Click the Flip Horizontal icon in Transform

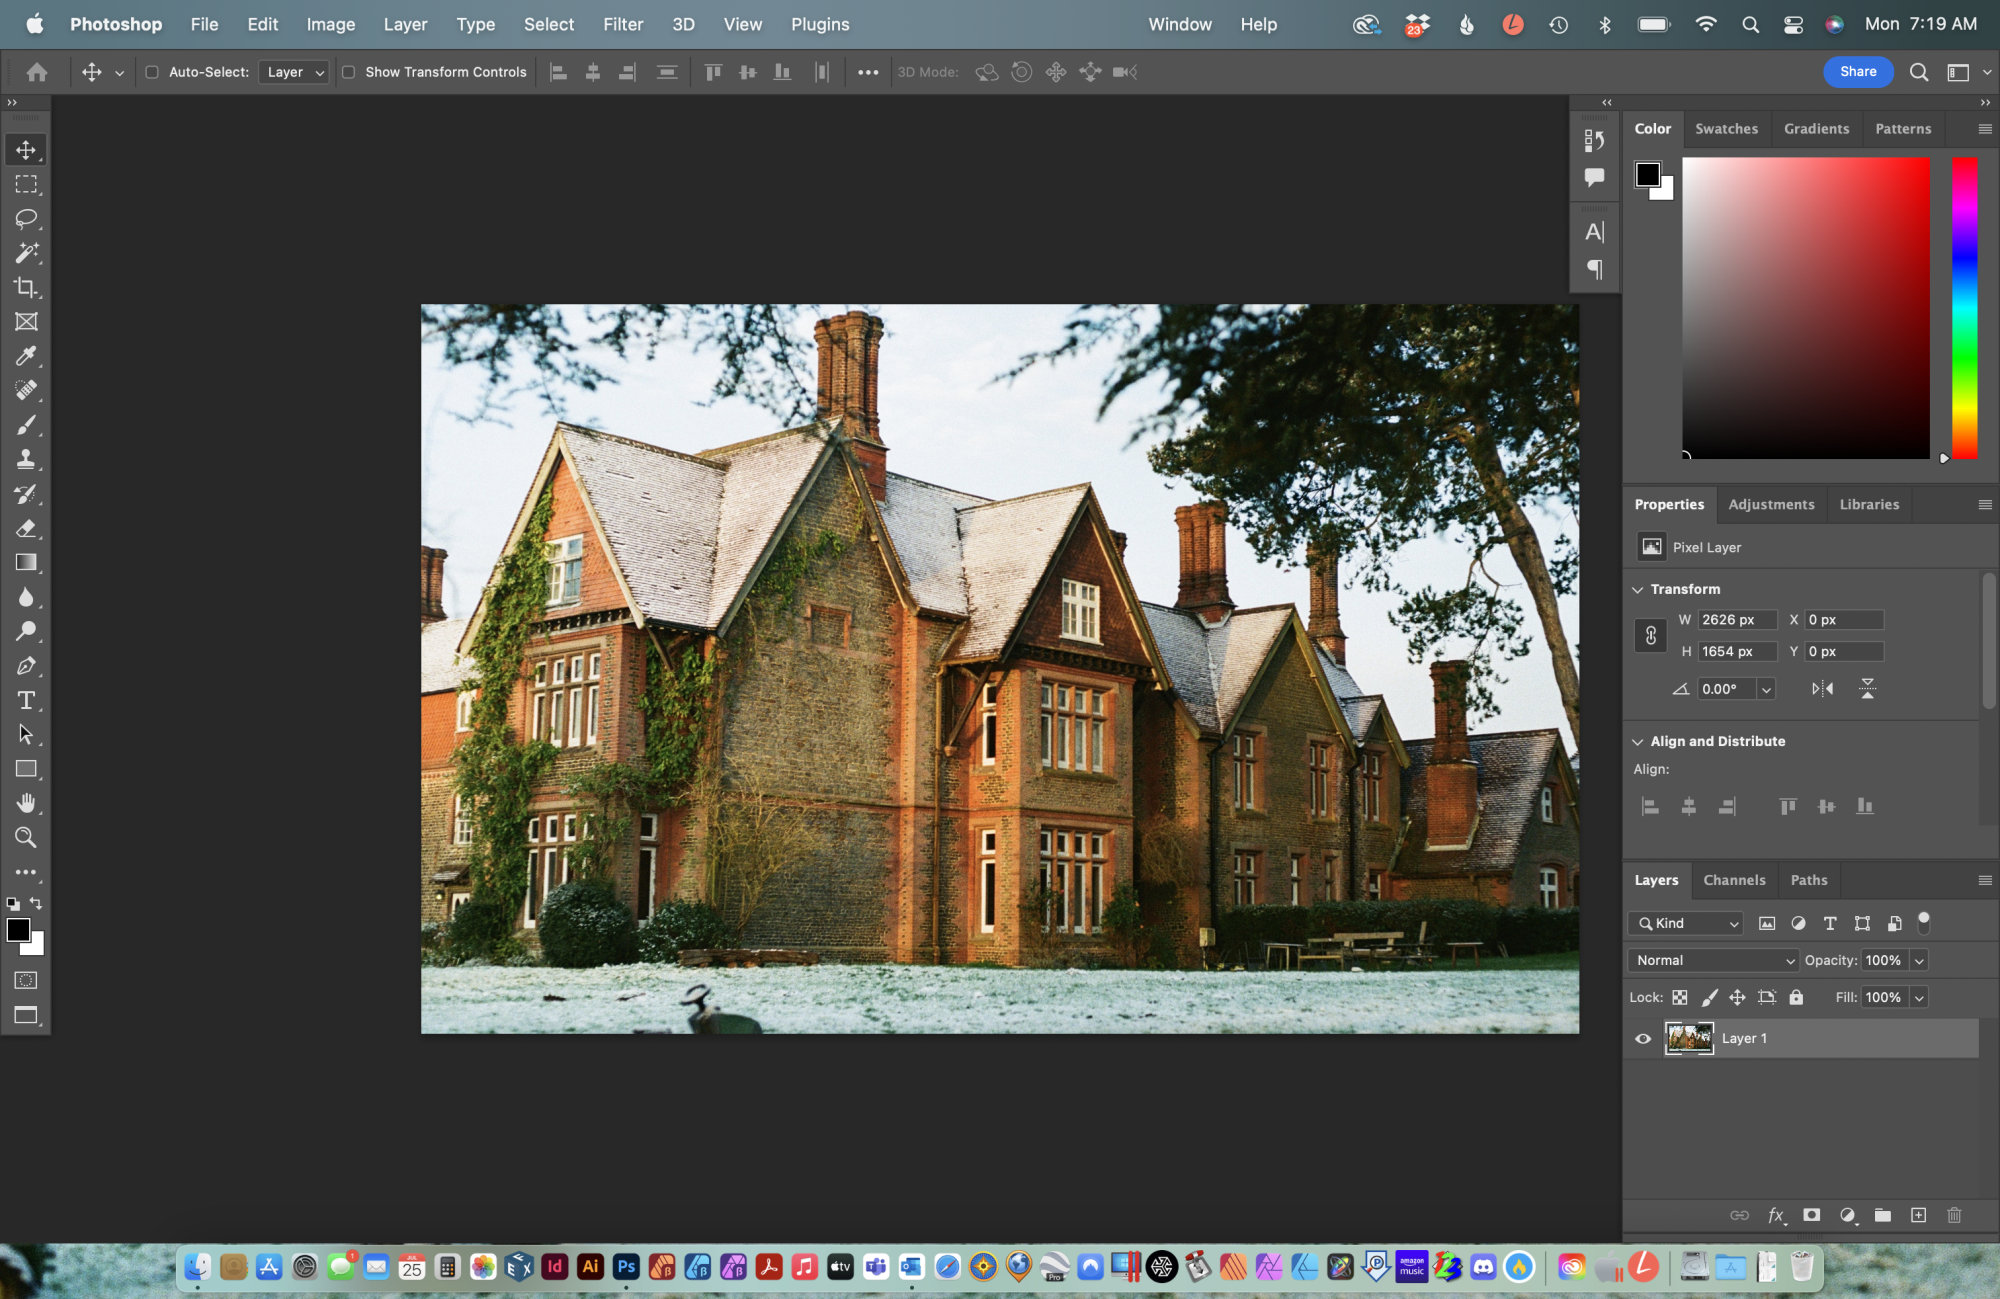coord(1822,689)
